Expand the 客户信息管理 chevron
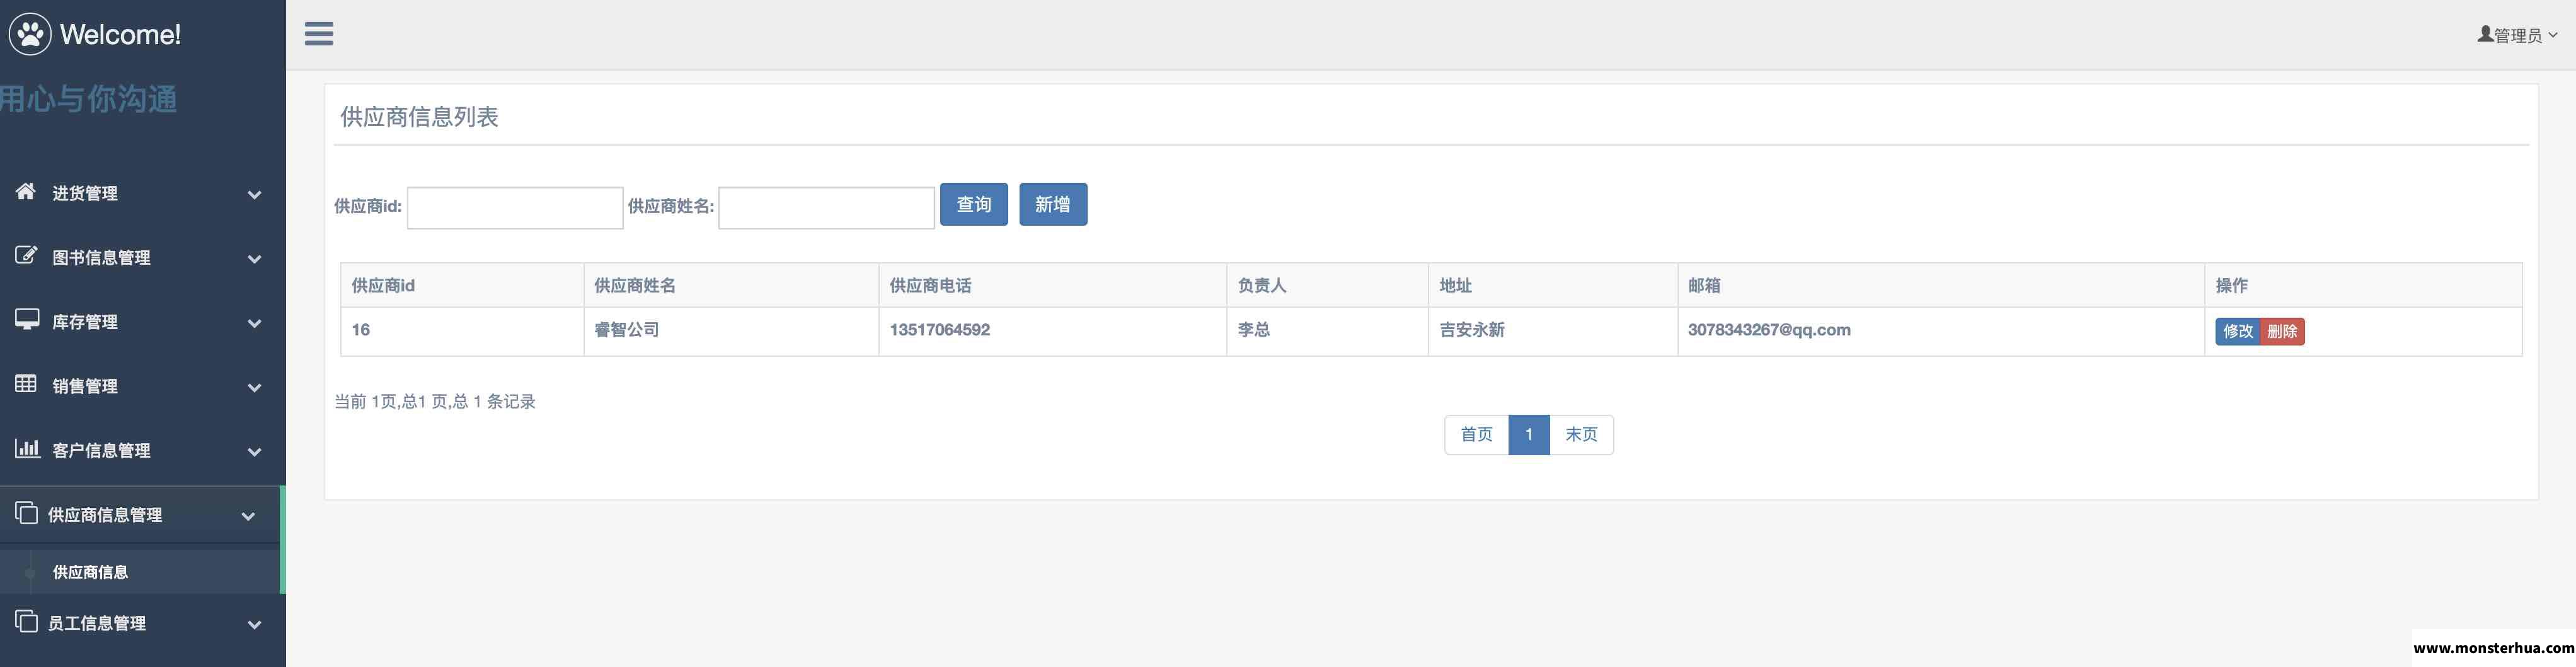Screen dimensions: 2576x667 (x=254, y=451)
